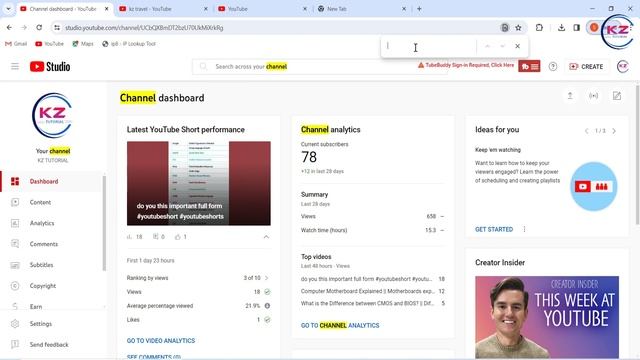Reload the page
640x360 pixels.
click(39, 27)
